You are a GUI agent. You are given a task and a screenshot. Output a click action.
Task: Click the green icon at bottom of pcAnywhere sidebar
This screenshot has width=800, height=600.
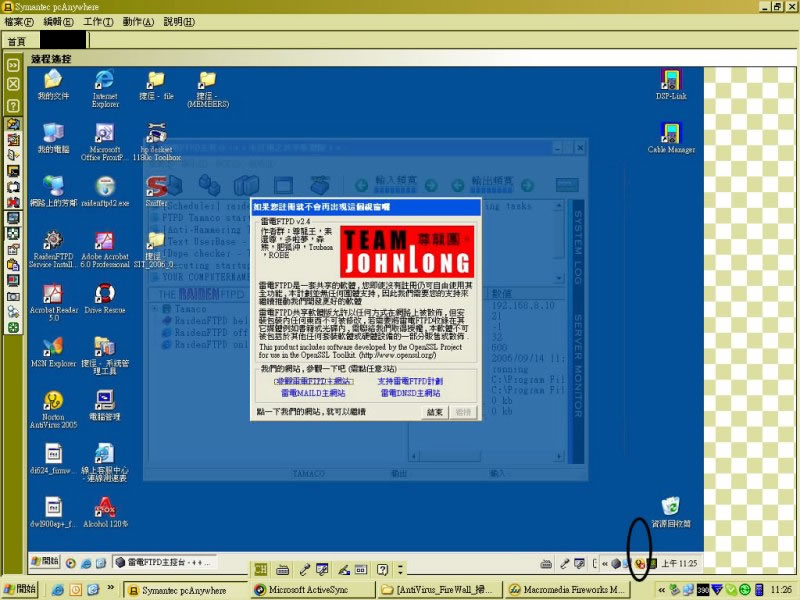pos(13,328)
